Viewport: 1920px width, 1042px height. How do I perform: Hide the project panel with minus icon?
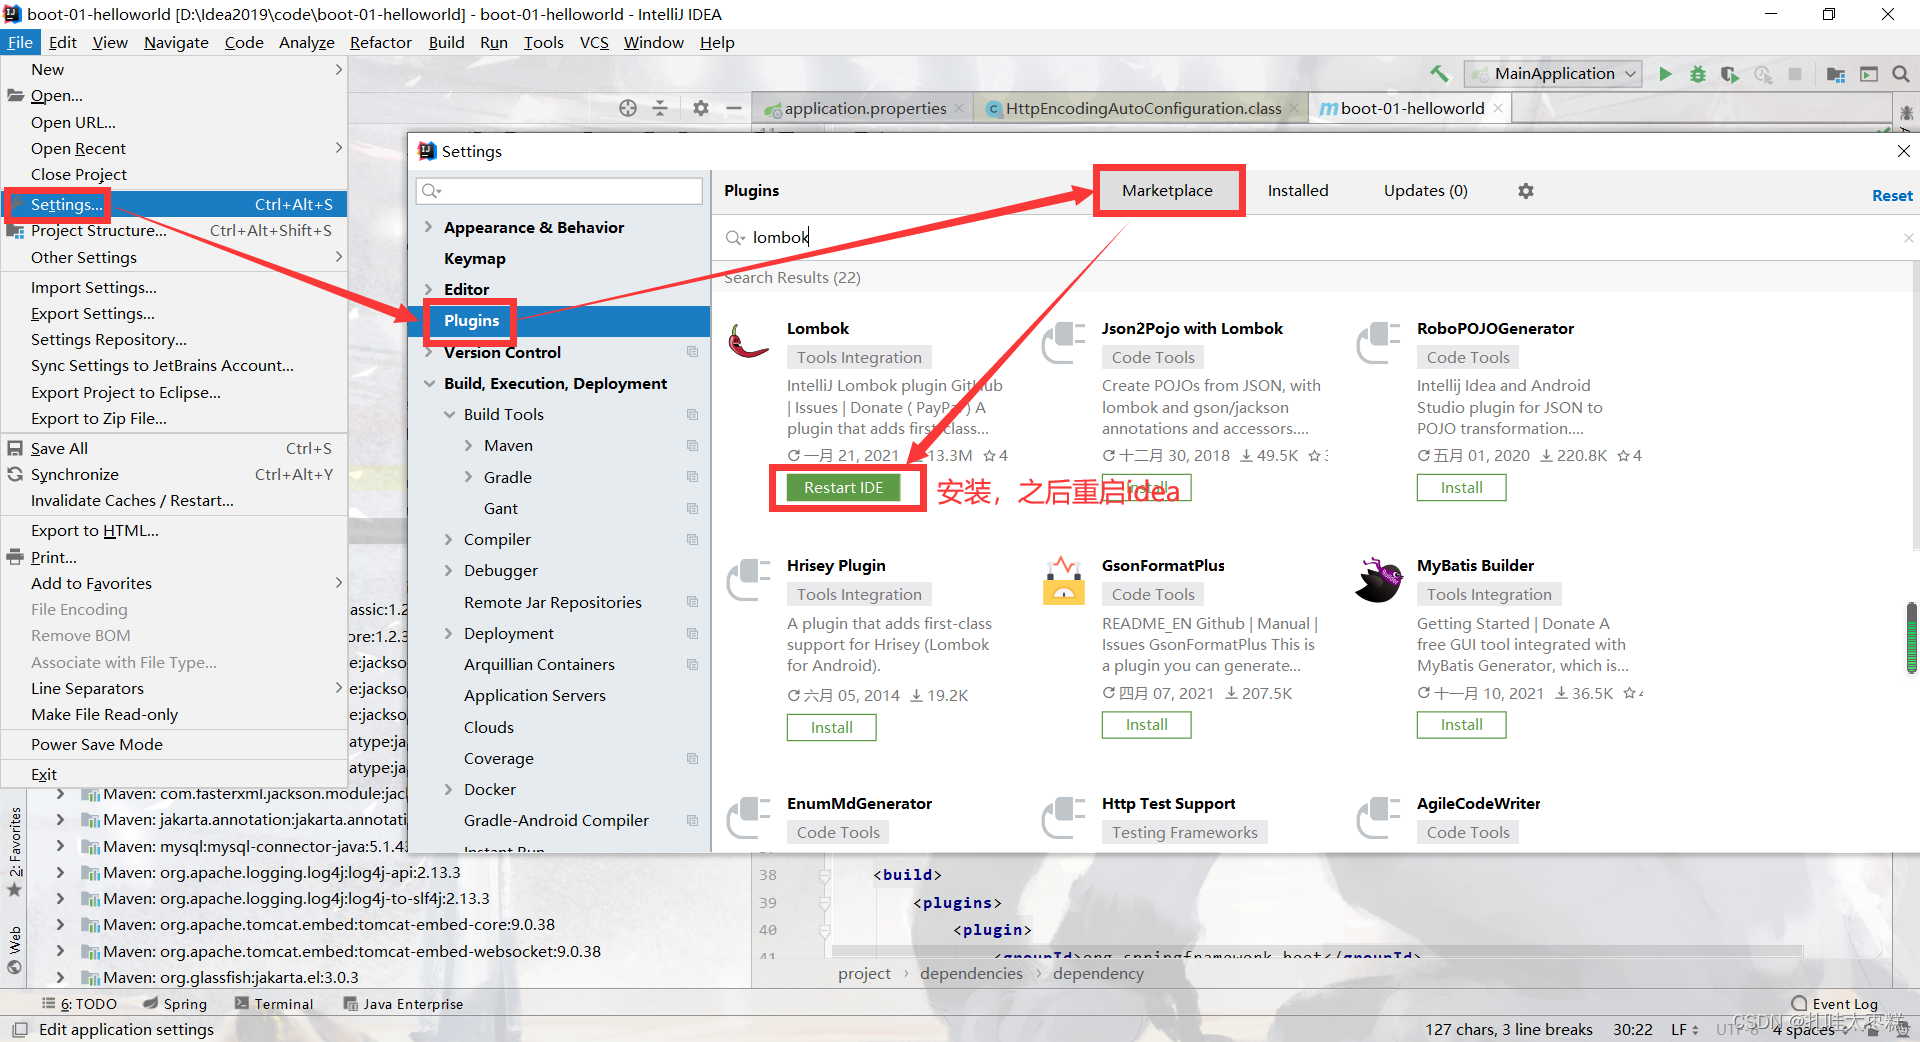tap(734, 108)
